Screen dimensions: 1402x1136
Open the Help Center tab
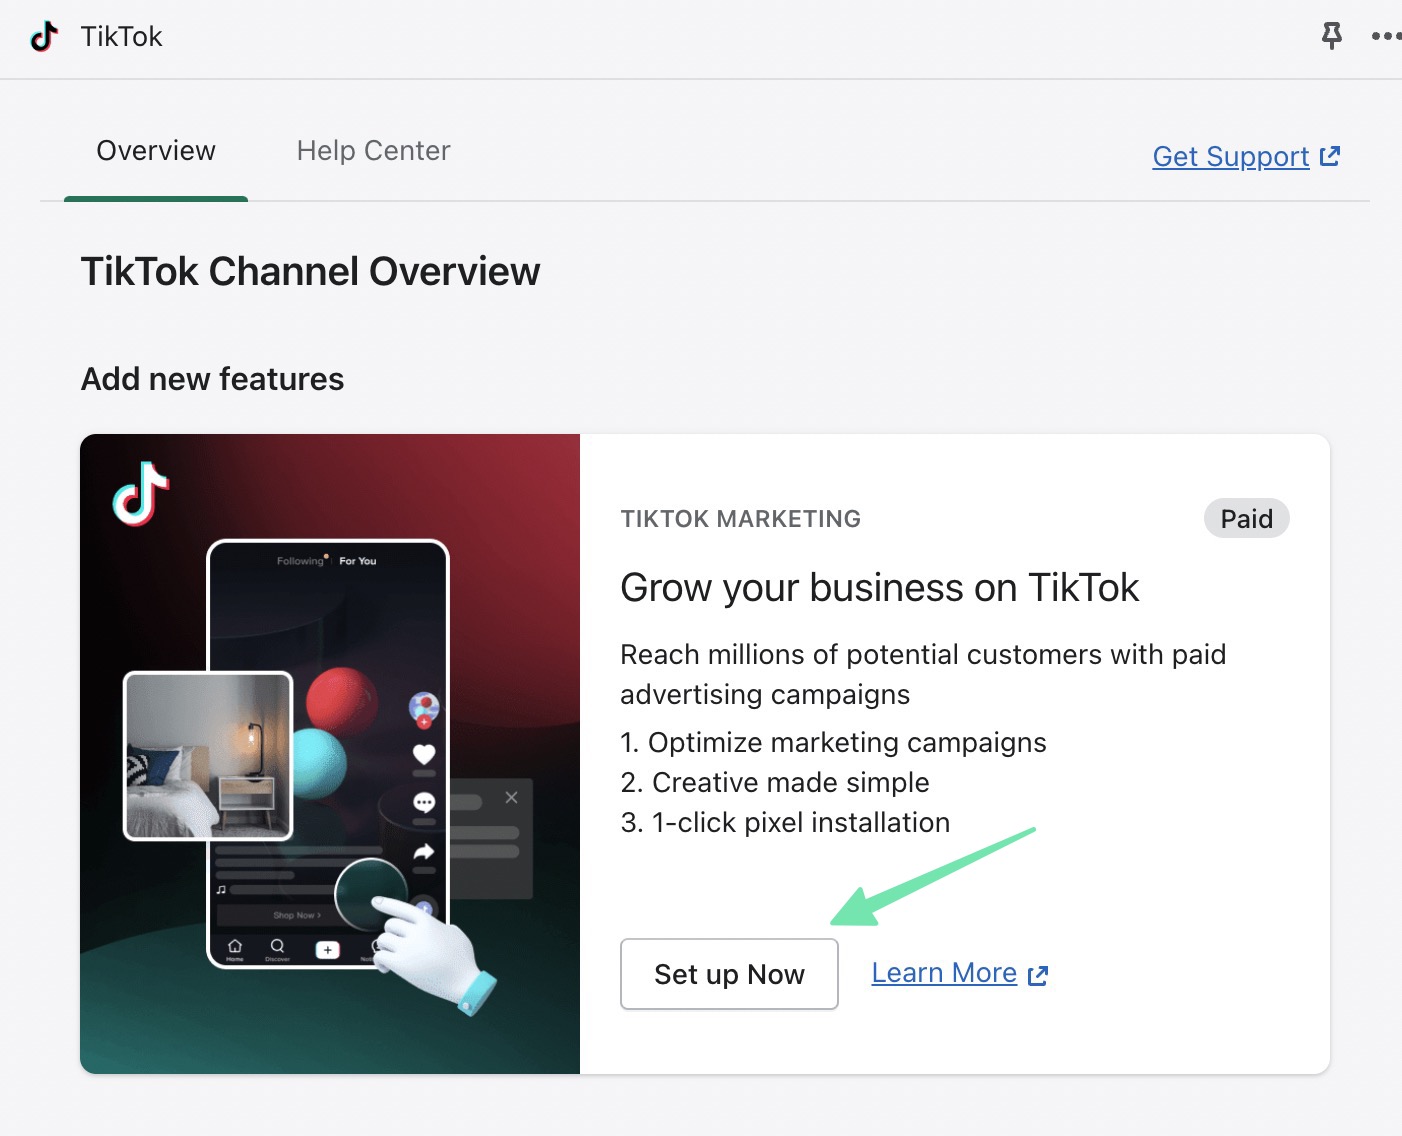pyautogui.click(x=373, y=151)
